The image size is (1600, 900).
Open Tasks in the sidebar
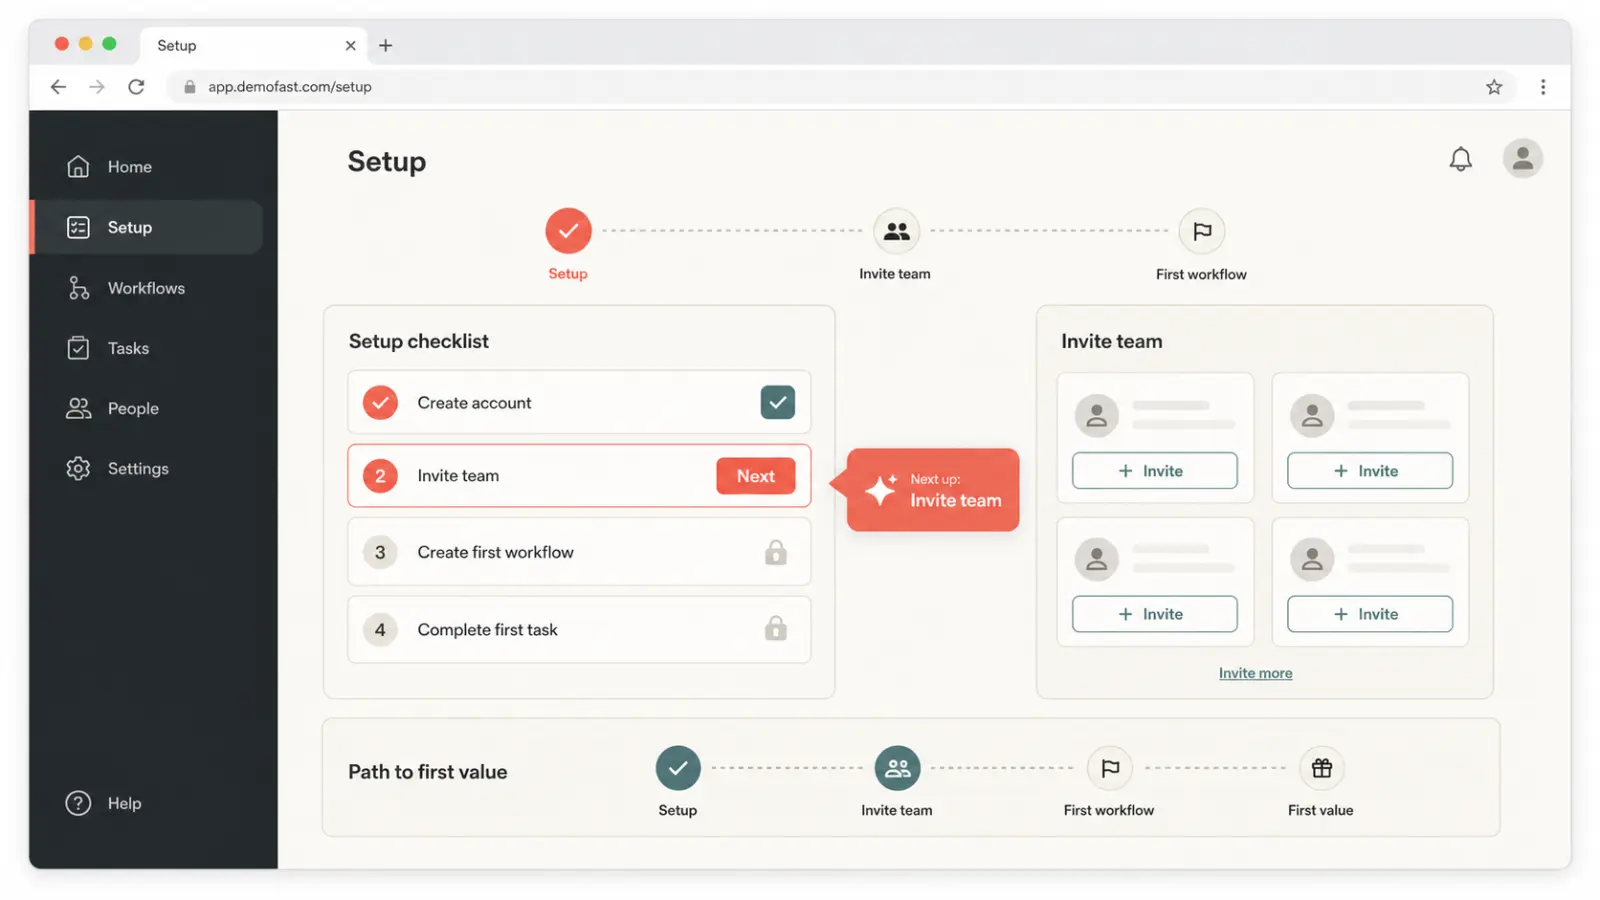(x=108, y=348)
